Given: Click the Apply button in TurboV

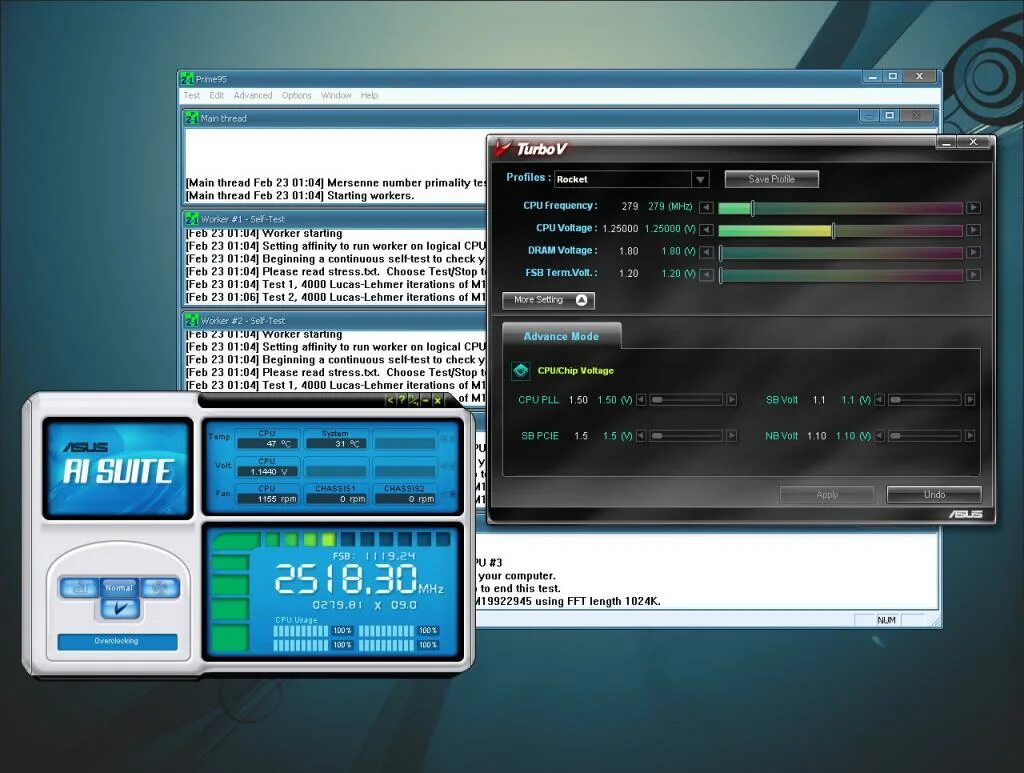Looking at the screenshot, I should tap(827, 494).
